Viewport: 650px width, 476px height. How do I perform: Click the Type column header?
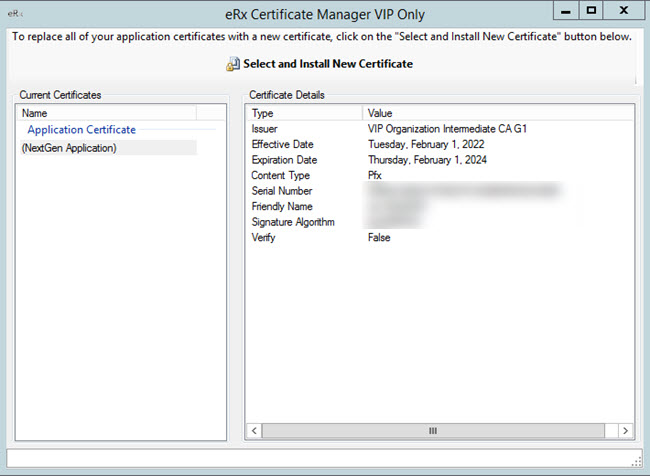click(305, 113)
